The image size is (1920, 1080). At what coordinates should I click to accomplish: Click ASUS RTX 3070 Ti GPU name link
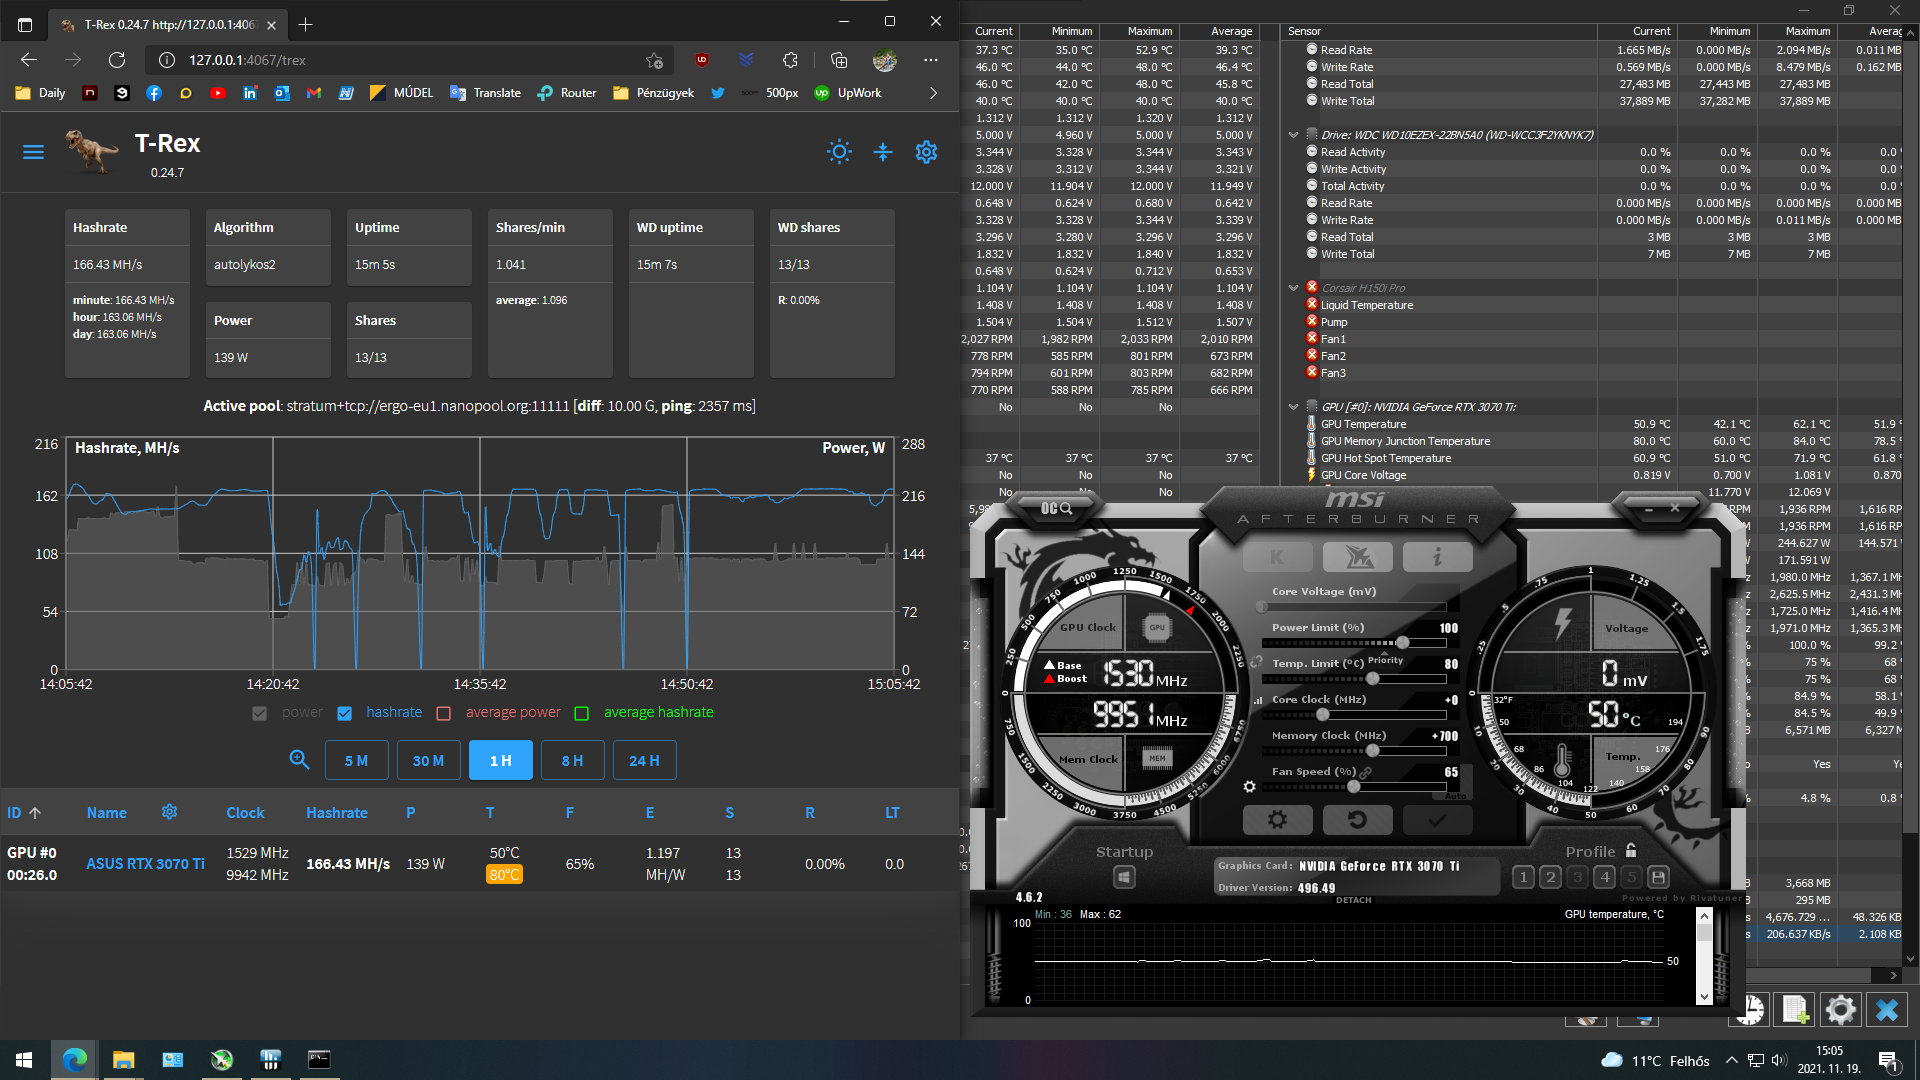coord(145,864)
